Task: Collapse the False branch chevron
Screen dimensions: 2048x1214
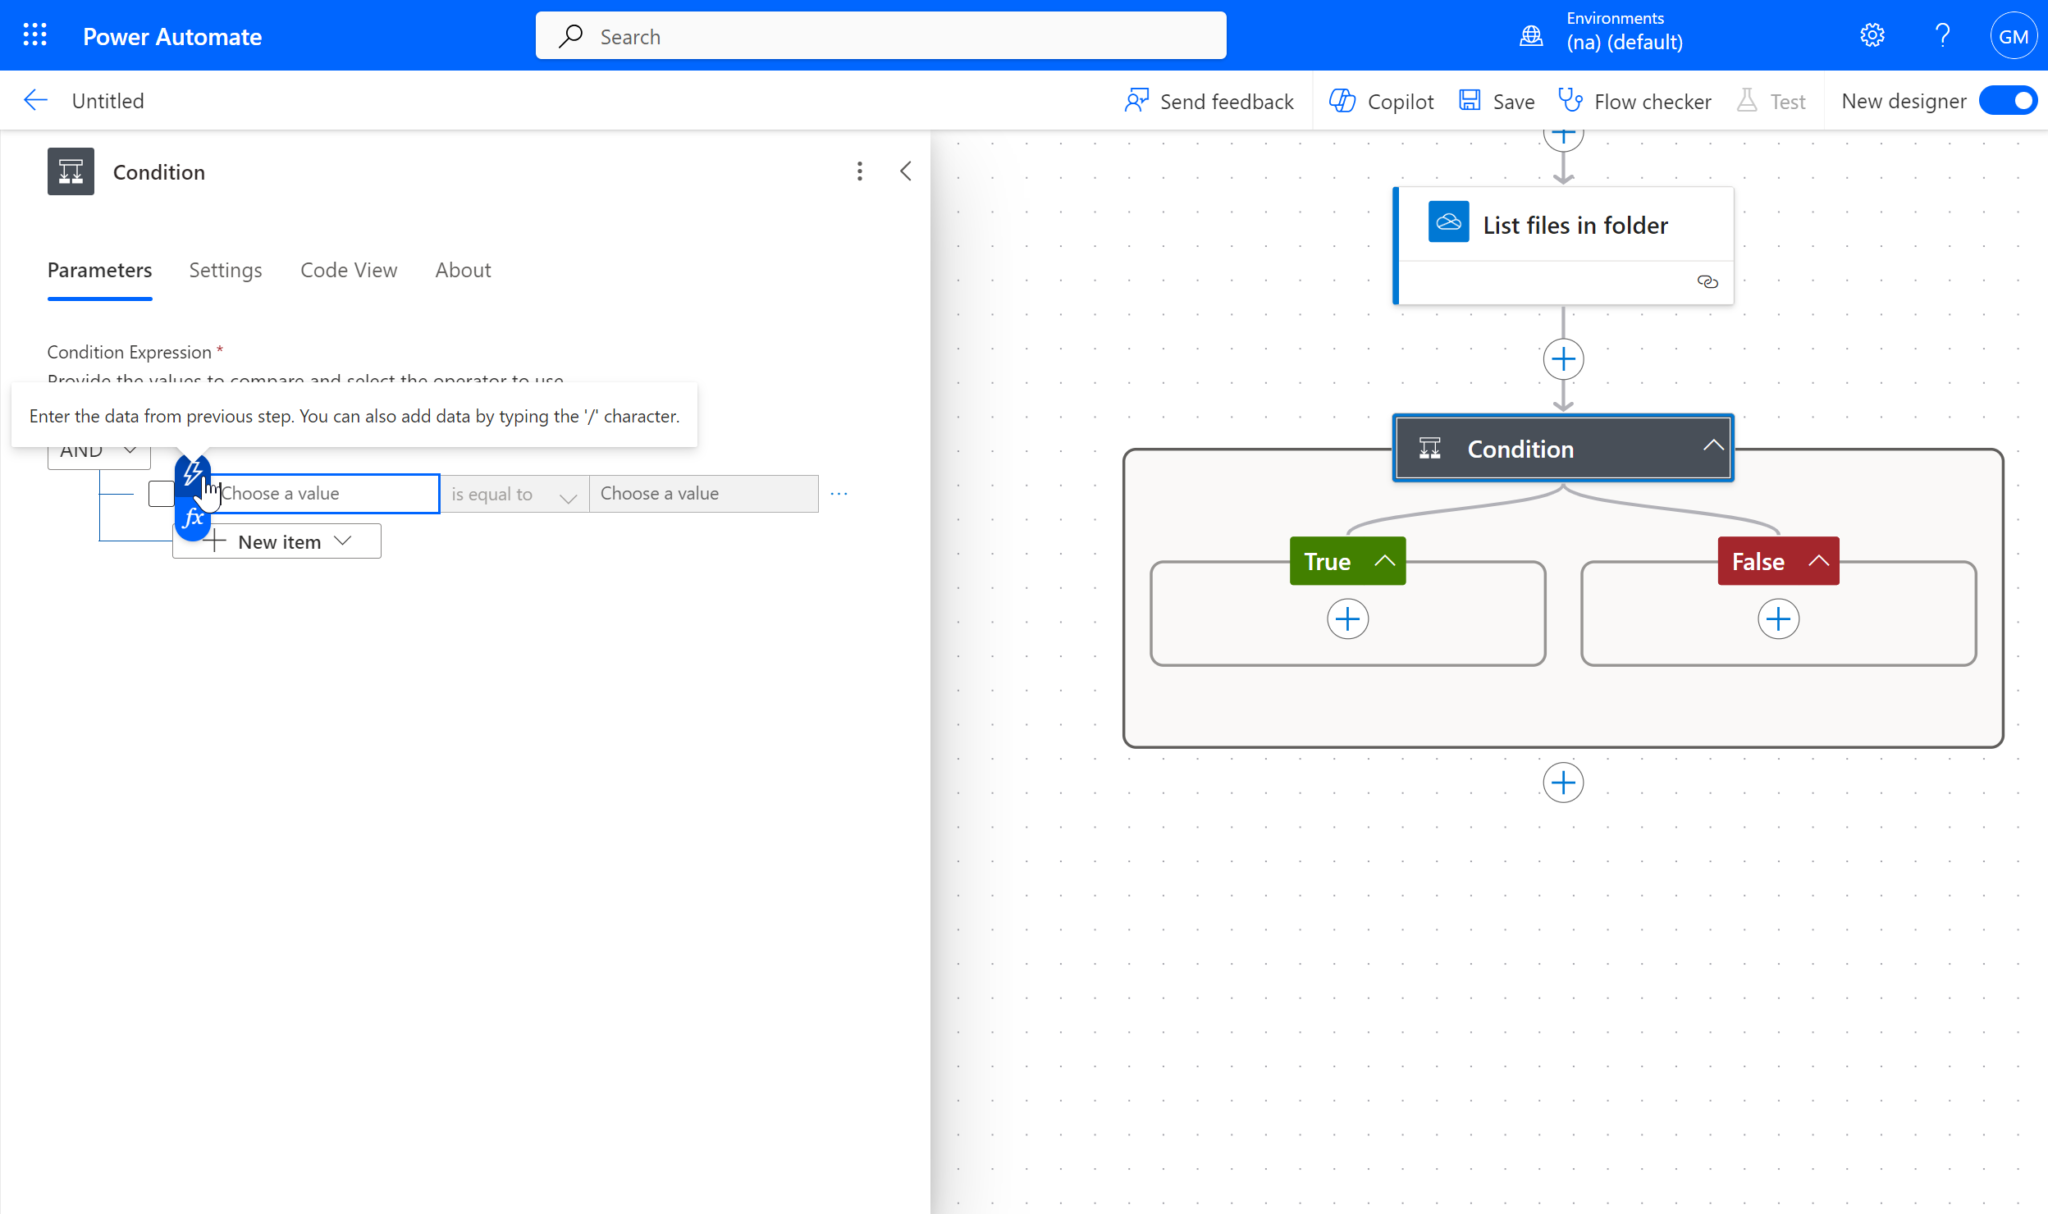Action: tap(1819, 561)
